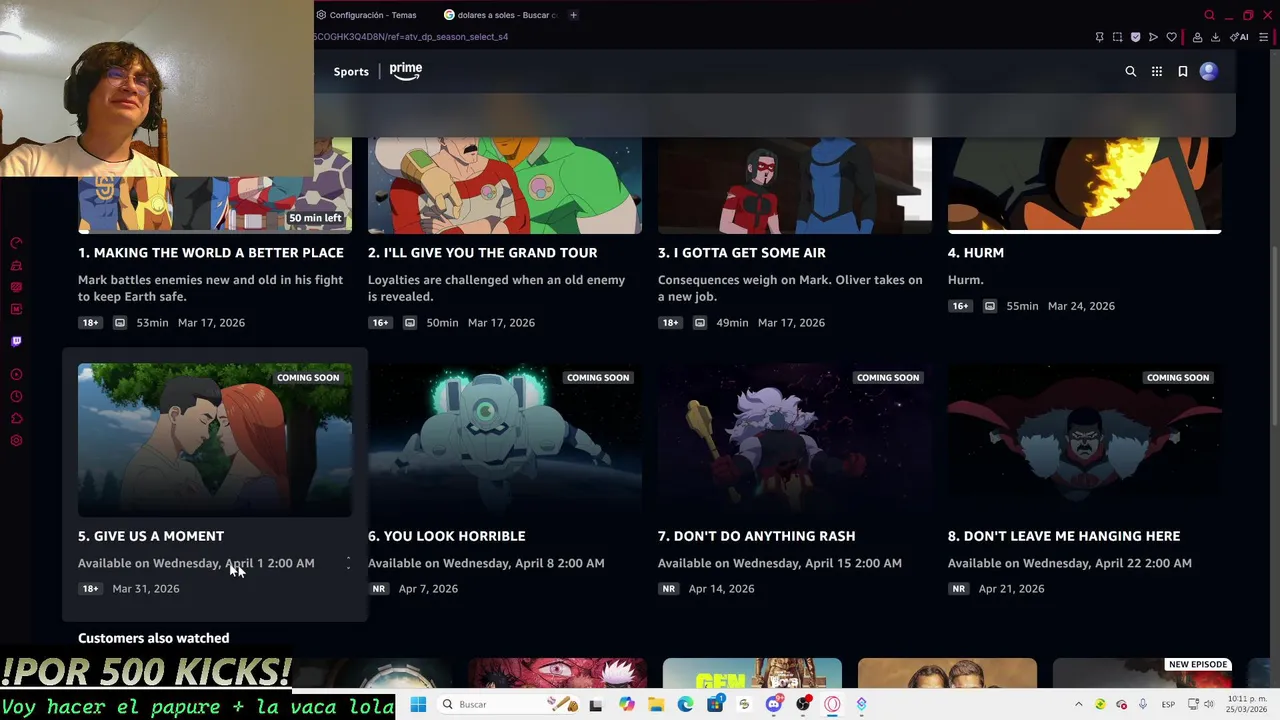Open Gen V card in Customers also watched
The image size is (1280, 720).
click(x=752, y=674)
